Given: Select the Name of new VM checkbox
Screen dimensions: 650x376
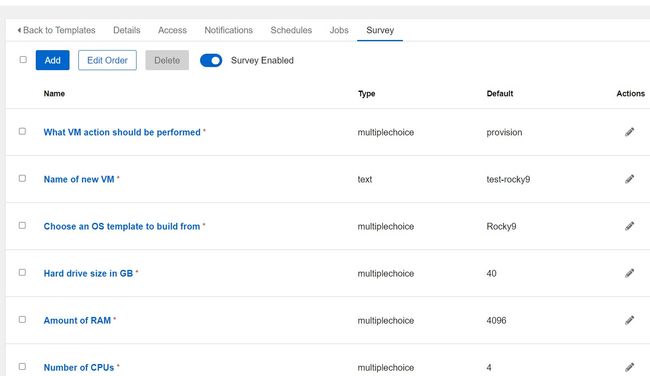Looking at the screenshot, I should [x=22, y=178].
